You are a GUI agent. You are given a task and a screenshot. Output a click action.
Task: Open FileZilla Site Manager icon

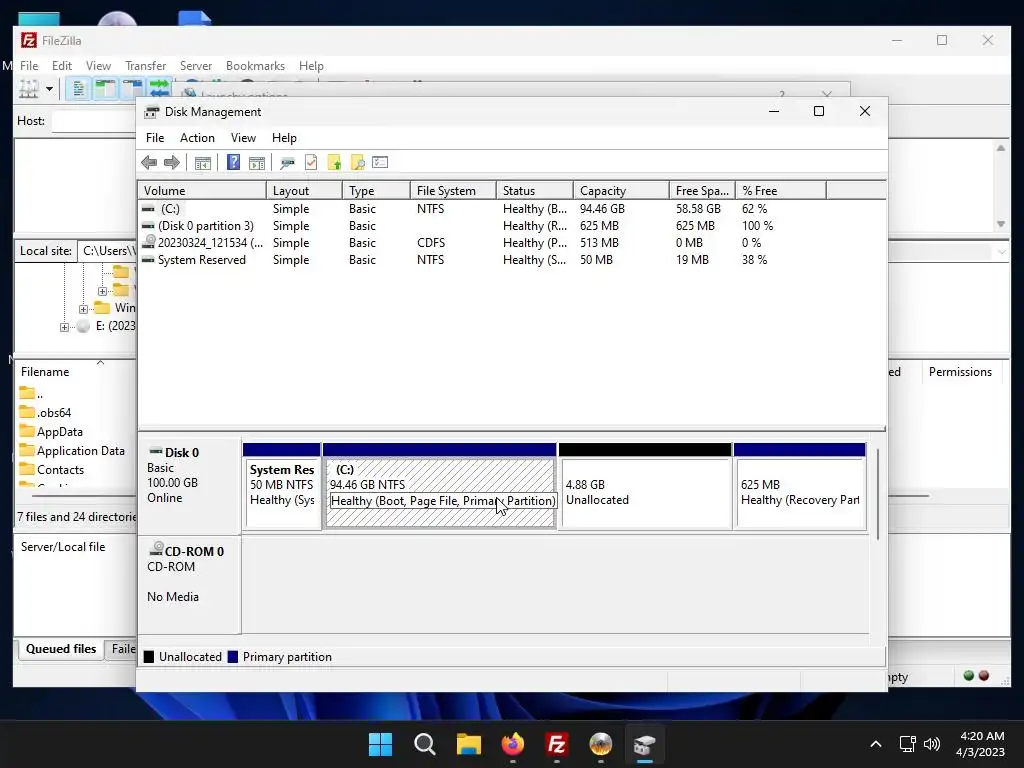[29, 88]
